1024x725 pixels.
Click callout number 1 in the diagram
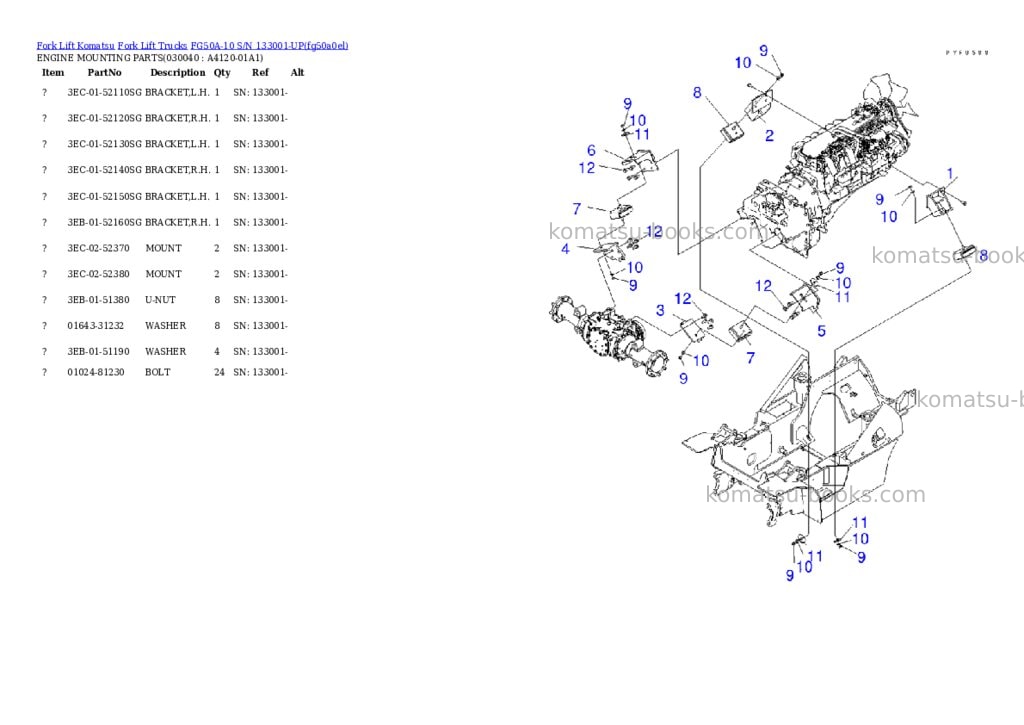click(x=950, y=174)
